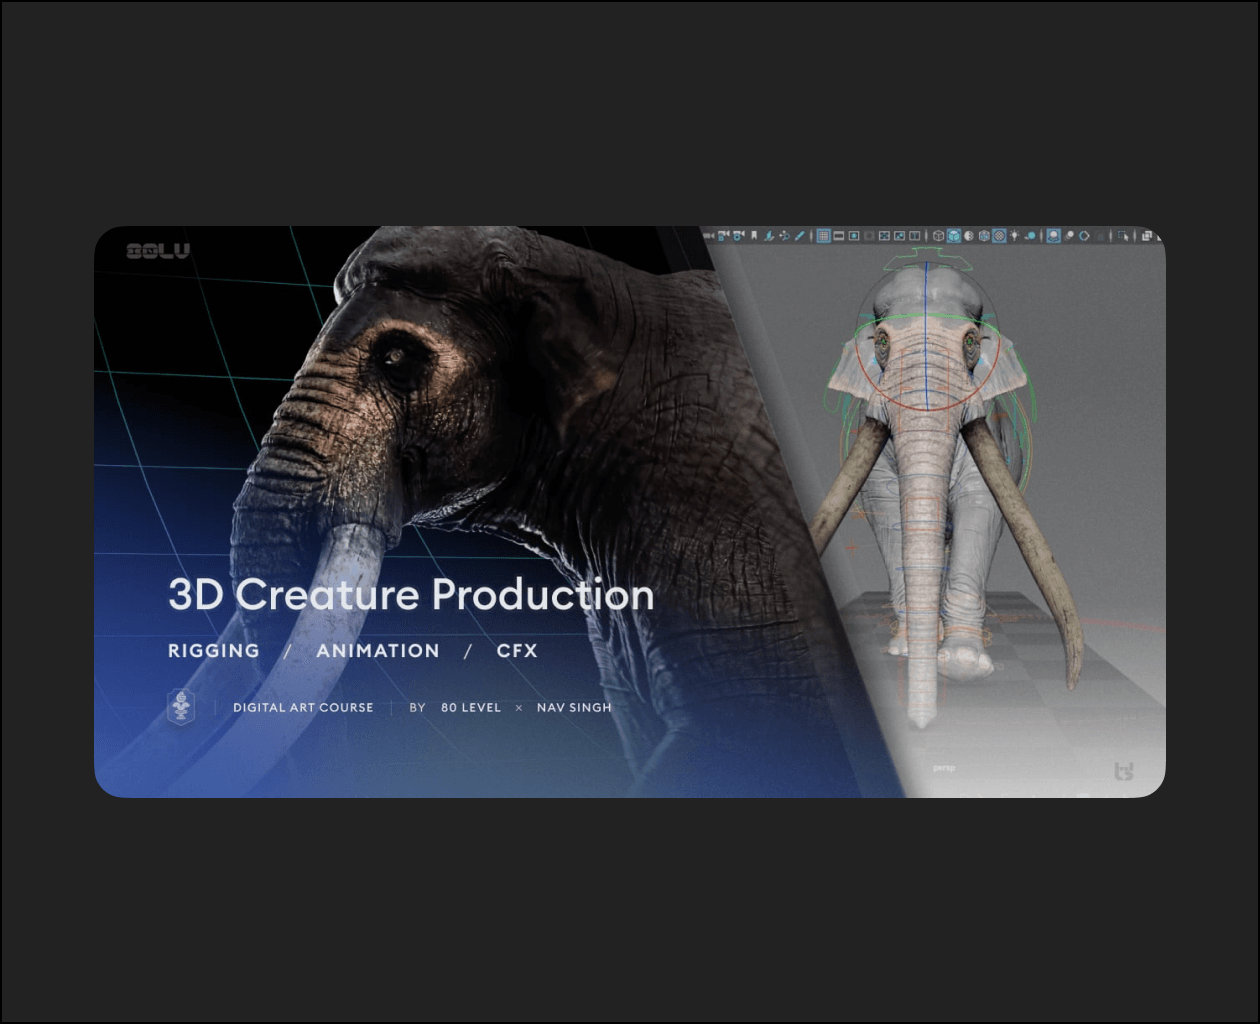Image resolution: width=1260 pixels, height=1024 pixels.
Task: Click the isolate select icon
Action: tap(1053, 236)
